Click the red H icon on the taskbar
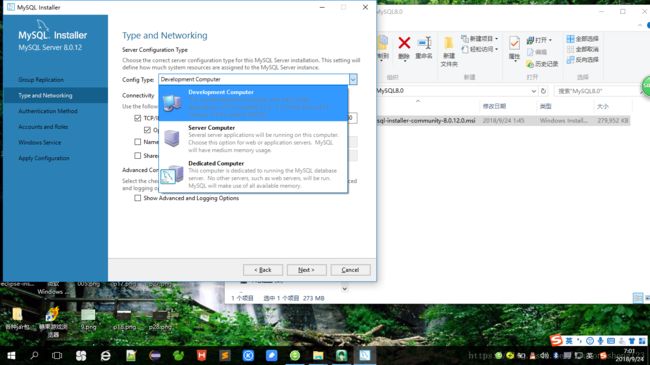The image size is (650, 365). coord(201,355)
